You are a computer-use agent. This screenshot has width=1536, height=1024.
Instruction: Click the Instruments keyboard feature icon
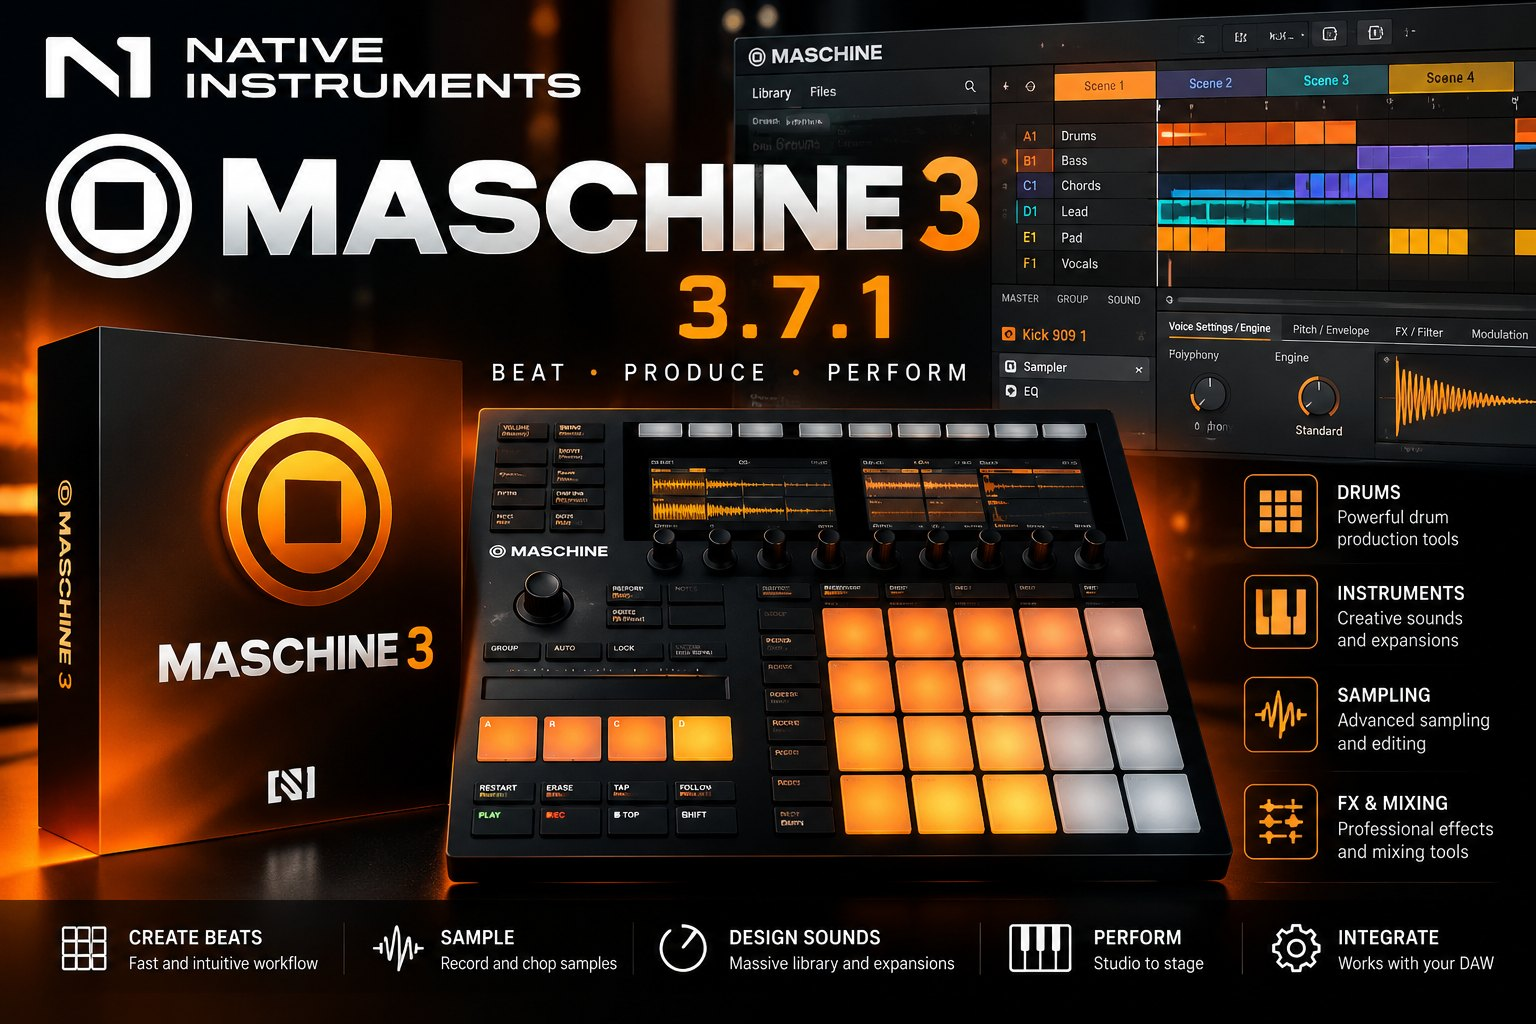point(1280,611)
